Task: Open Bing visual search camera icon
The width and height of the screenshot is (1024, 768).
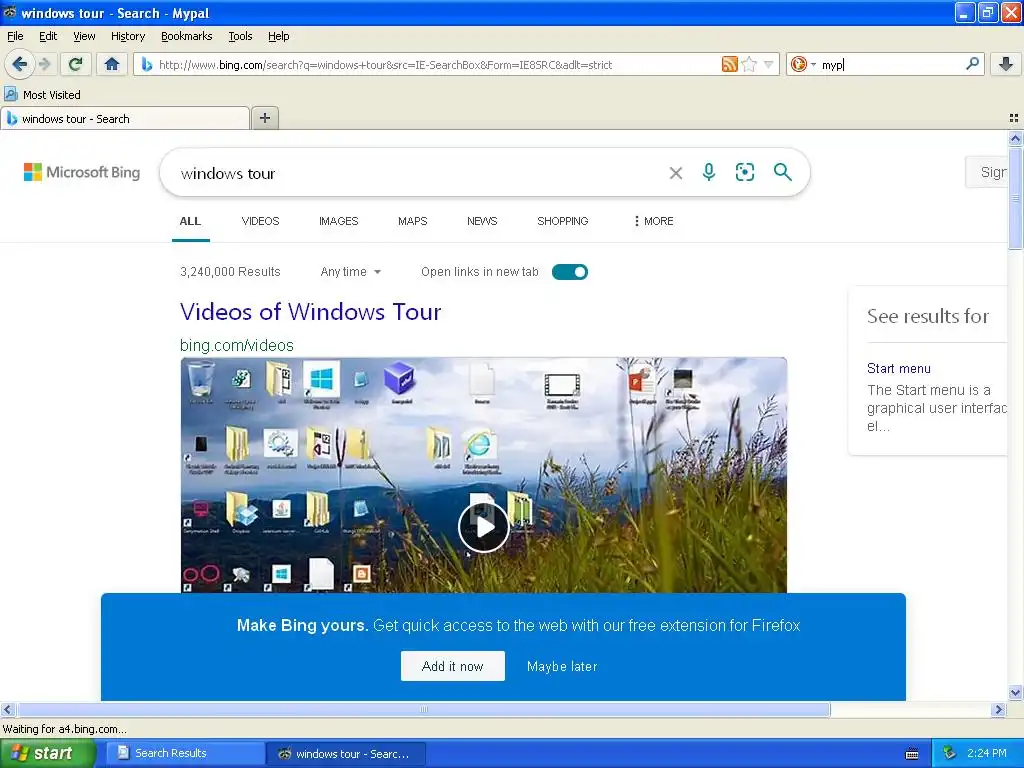Action: [x=744, y=172]
